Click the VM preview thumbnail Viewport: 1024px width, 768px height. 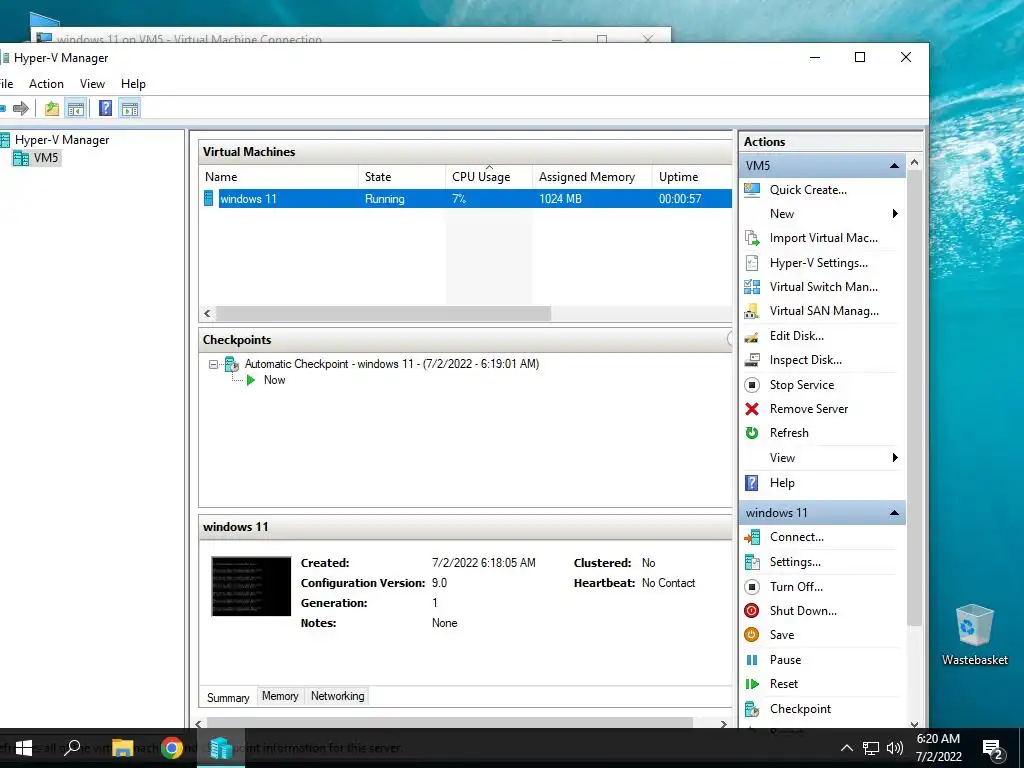point(251,586)
